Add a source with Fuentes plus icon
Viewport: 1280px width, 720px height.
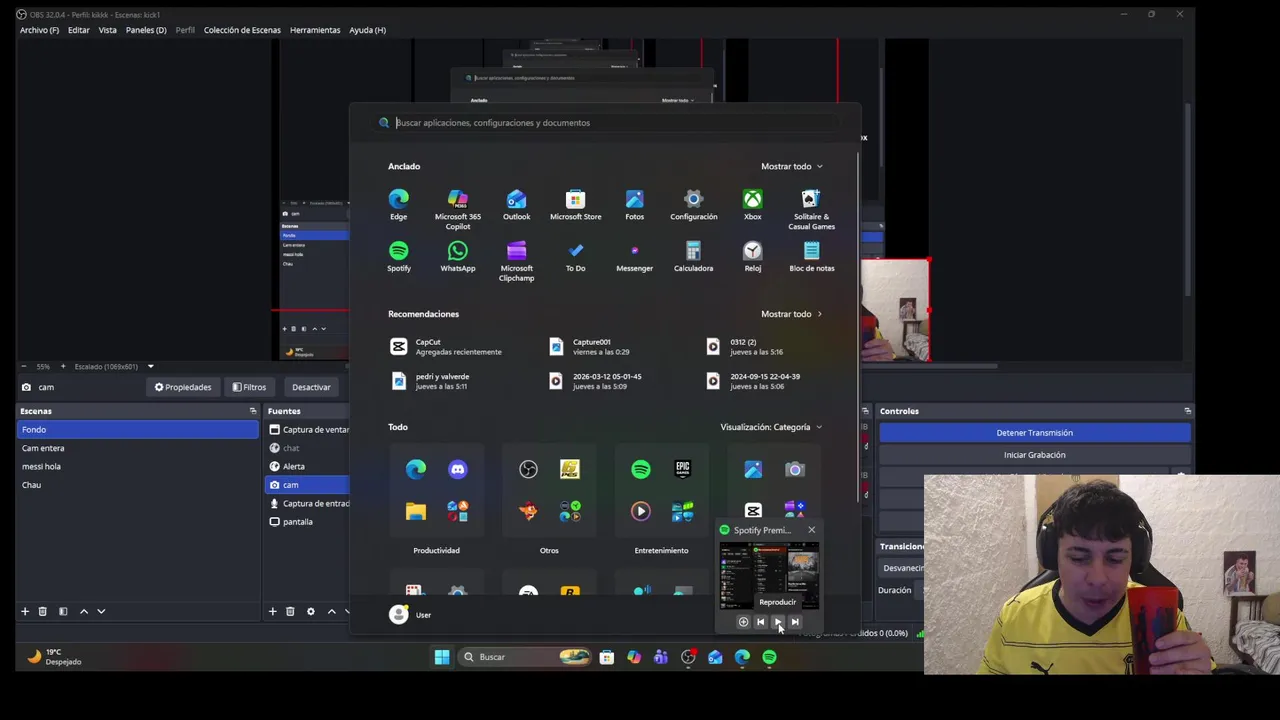pyautogui.click(x=272, y=611)
